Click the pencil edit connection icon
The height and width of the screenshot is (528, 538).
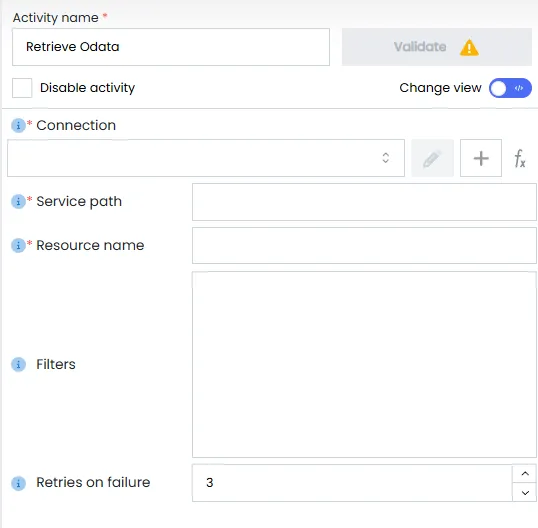pos(432,158)
